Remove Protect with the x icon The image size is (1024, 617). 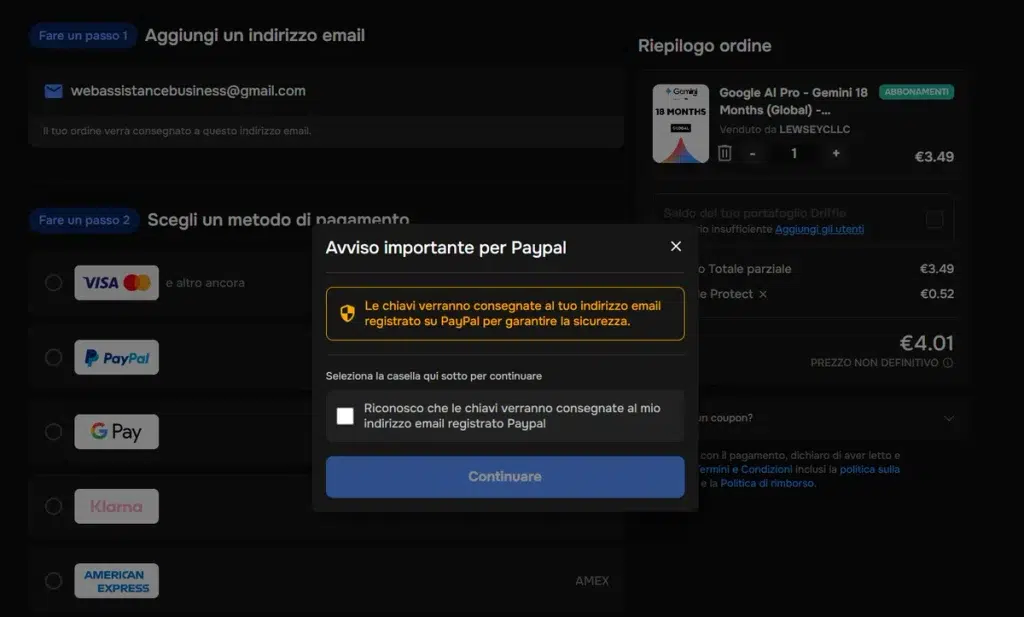763,294
